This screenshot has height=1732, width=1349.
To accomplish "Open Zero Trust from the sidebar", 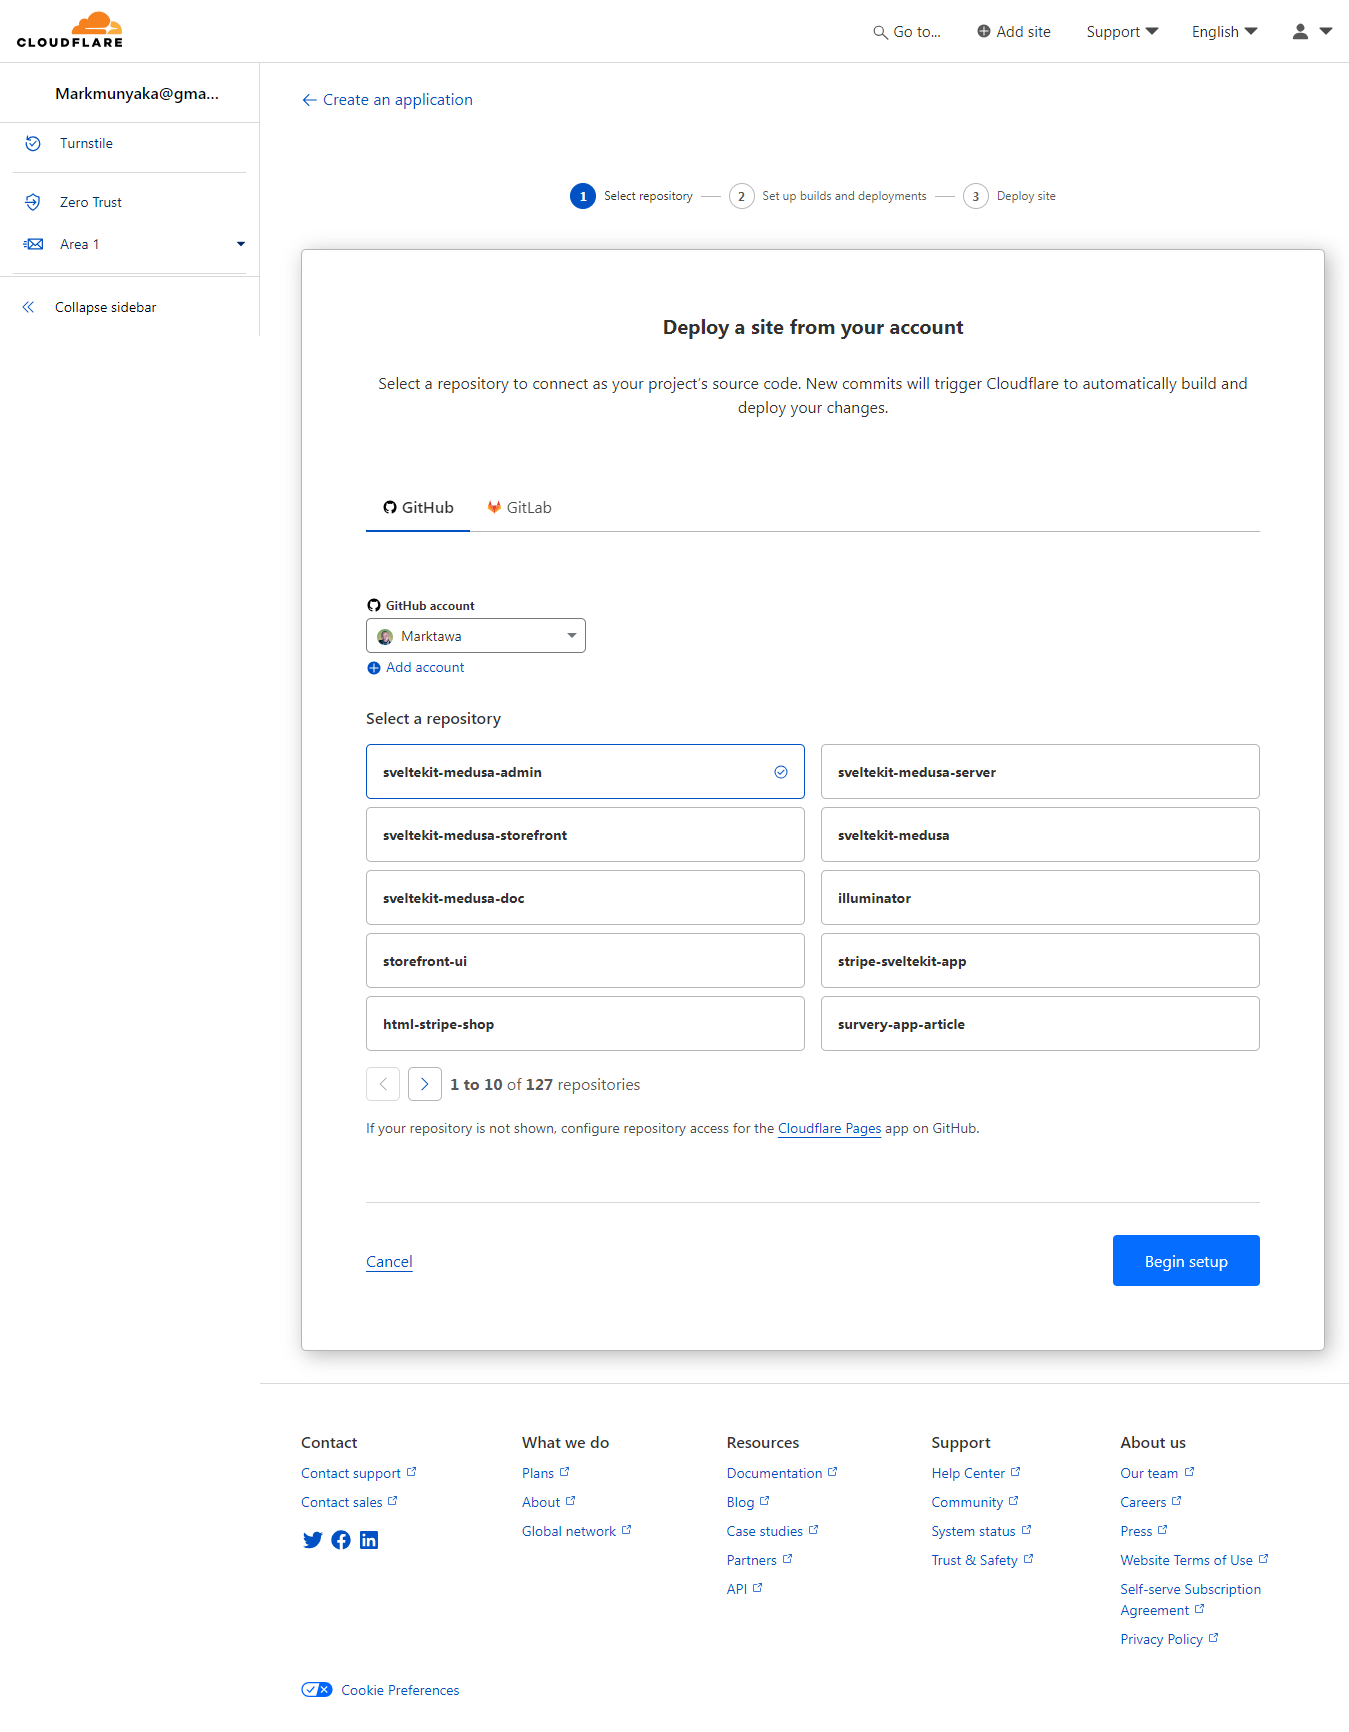I will click(91, 202).
